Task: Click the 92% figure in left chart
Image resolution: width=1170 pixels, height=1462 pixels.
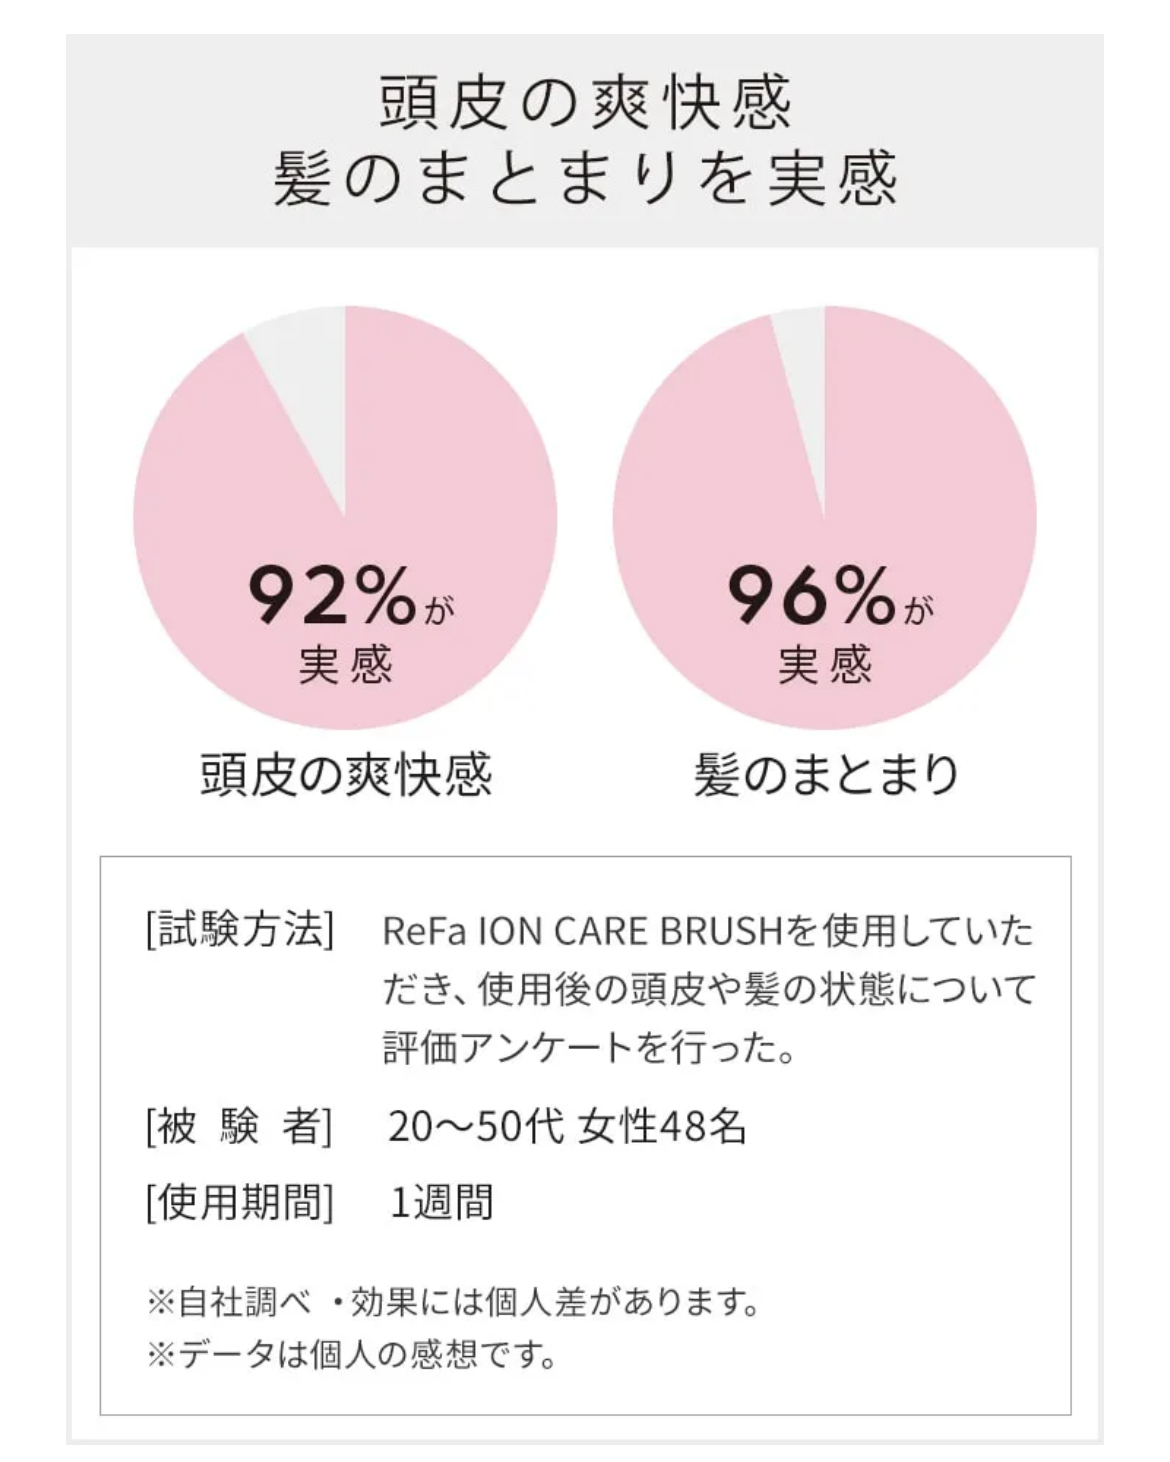Action: click(332, 595)
